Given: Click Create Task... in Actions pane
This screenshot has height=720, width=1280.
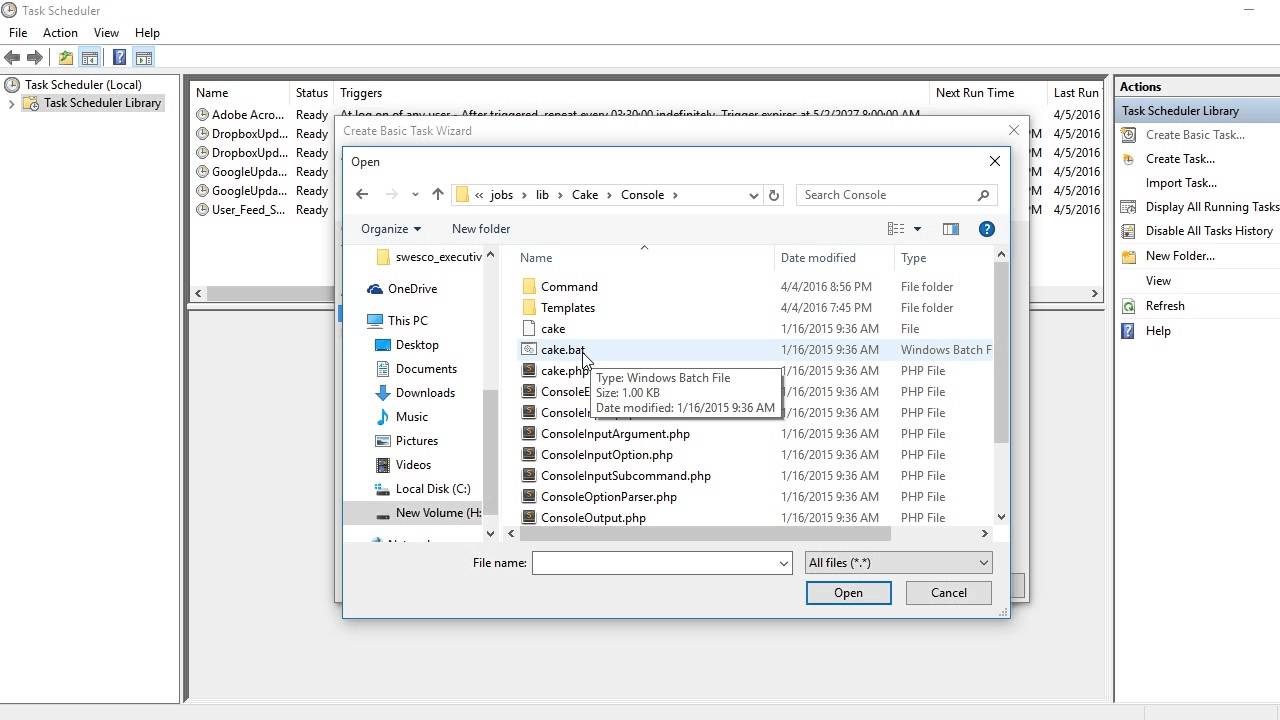Looking at the screenshot, I should tap(1180, 159).
